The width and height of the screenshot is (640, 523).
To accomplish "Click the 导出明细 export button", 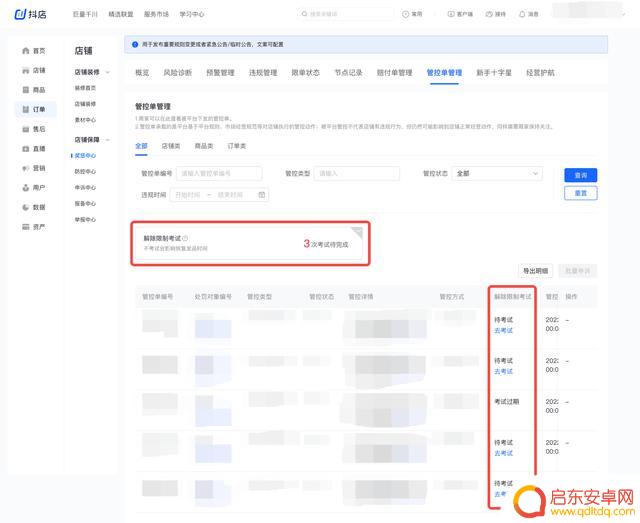I will 536,271.
